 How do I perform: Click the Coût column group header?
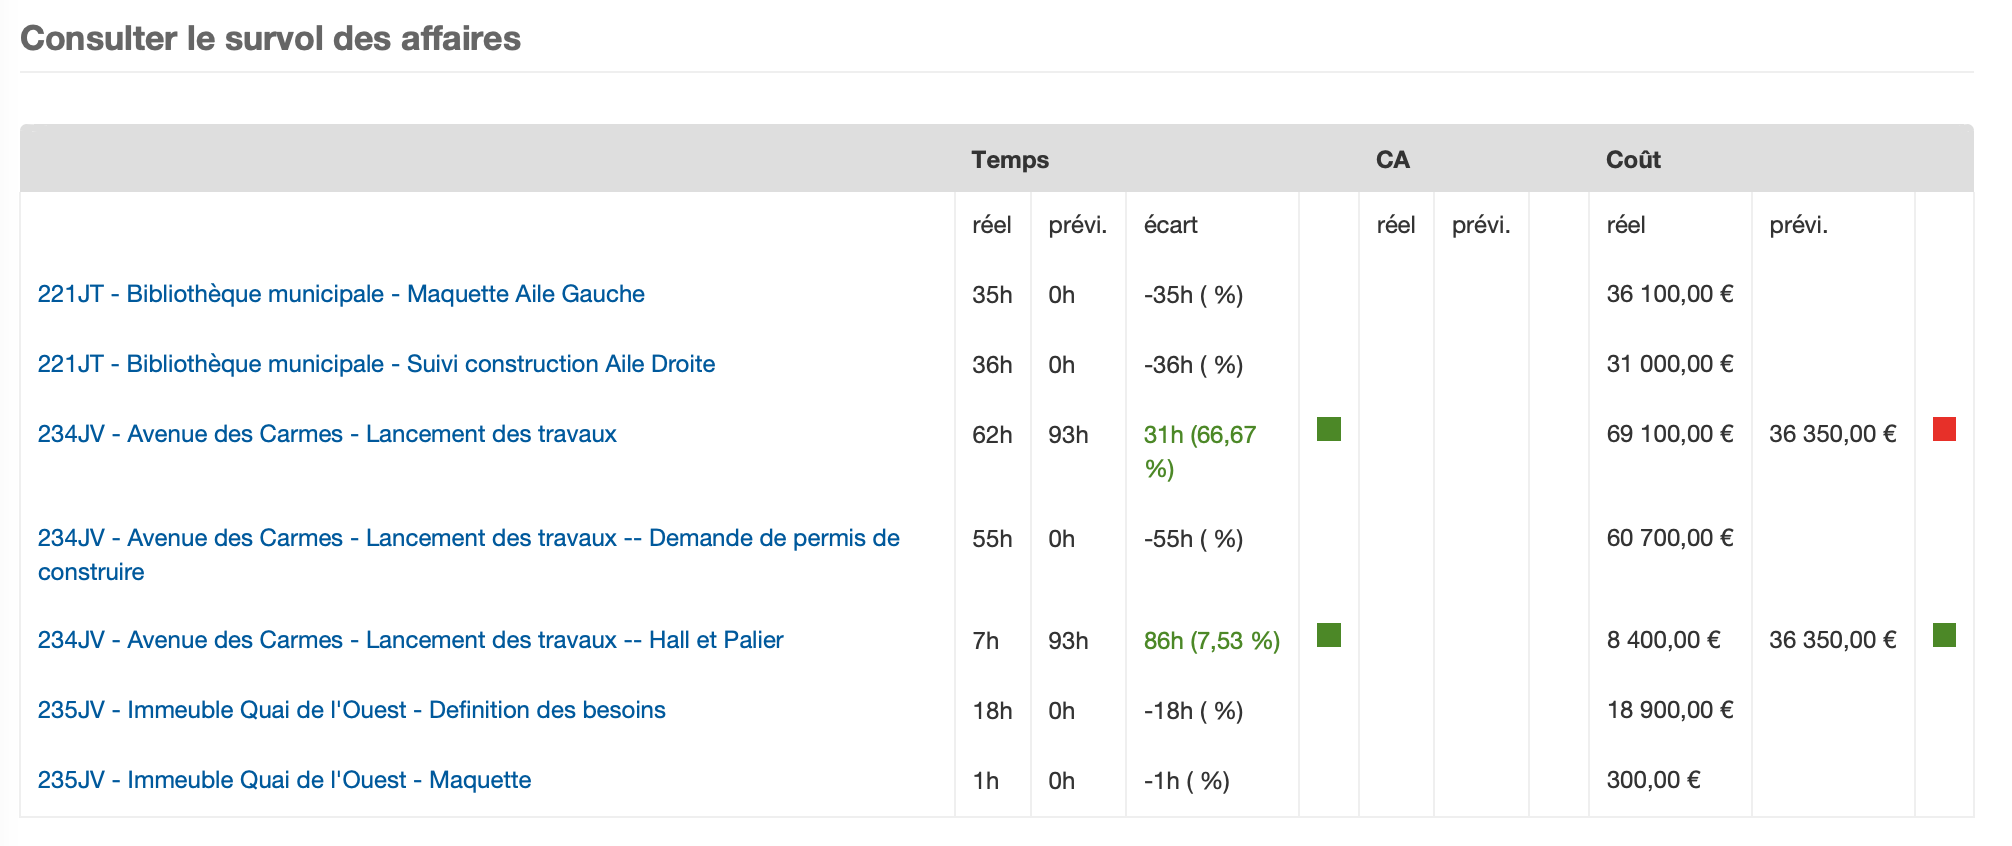click(x=1633, y=160)
